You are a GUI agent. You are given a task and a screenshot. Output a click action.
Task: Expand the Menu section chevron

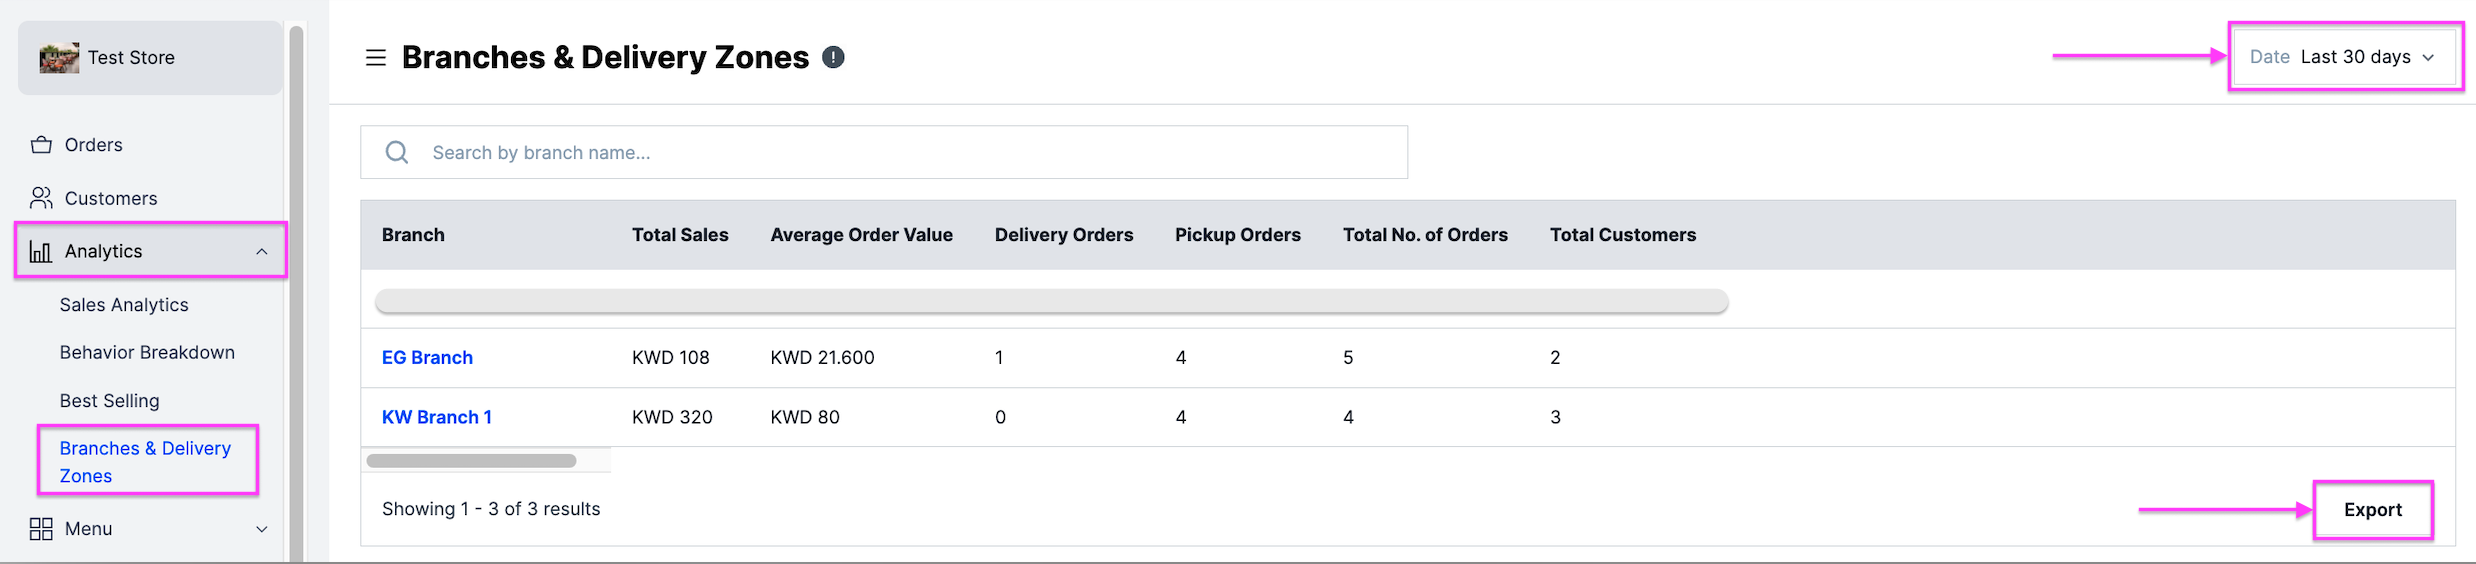[x=262, y=529]
